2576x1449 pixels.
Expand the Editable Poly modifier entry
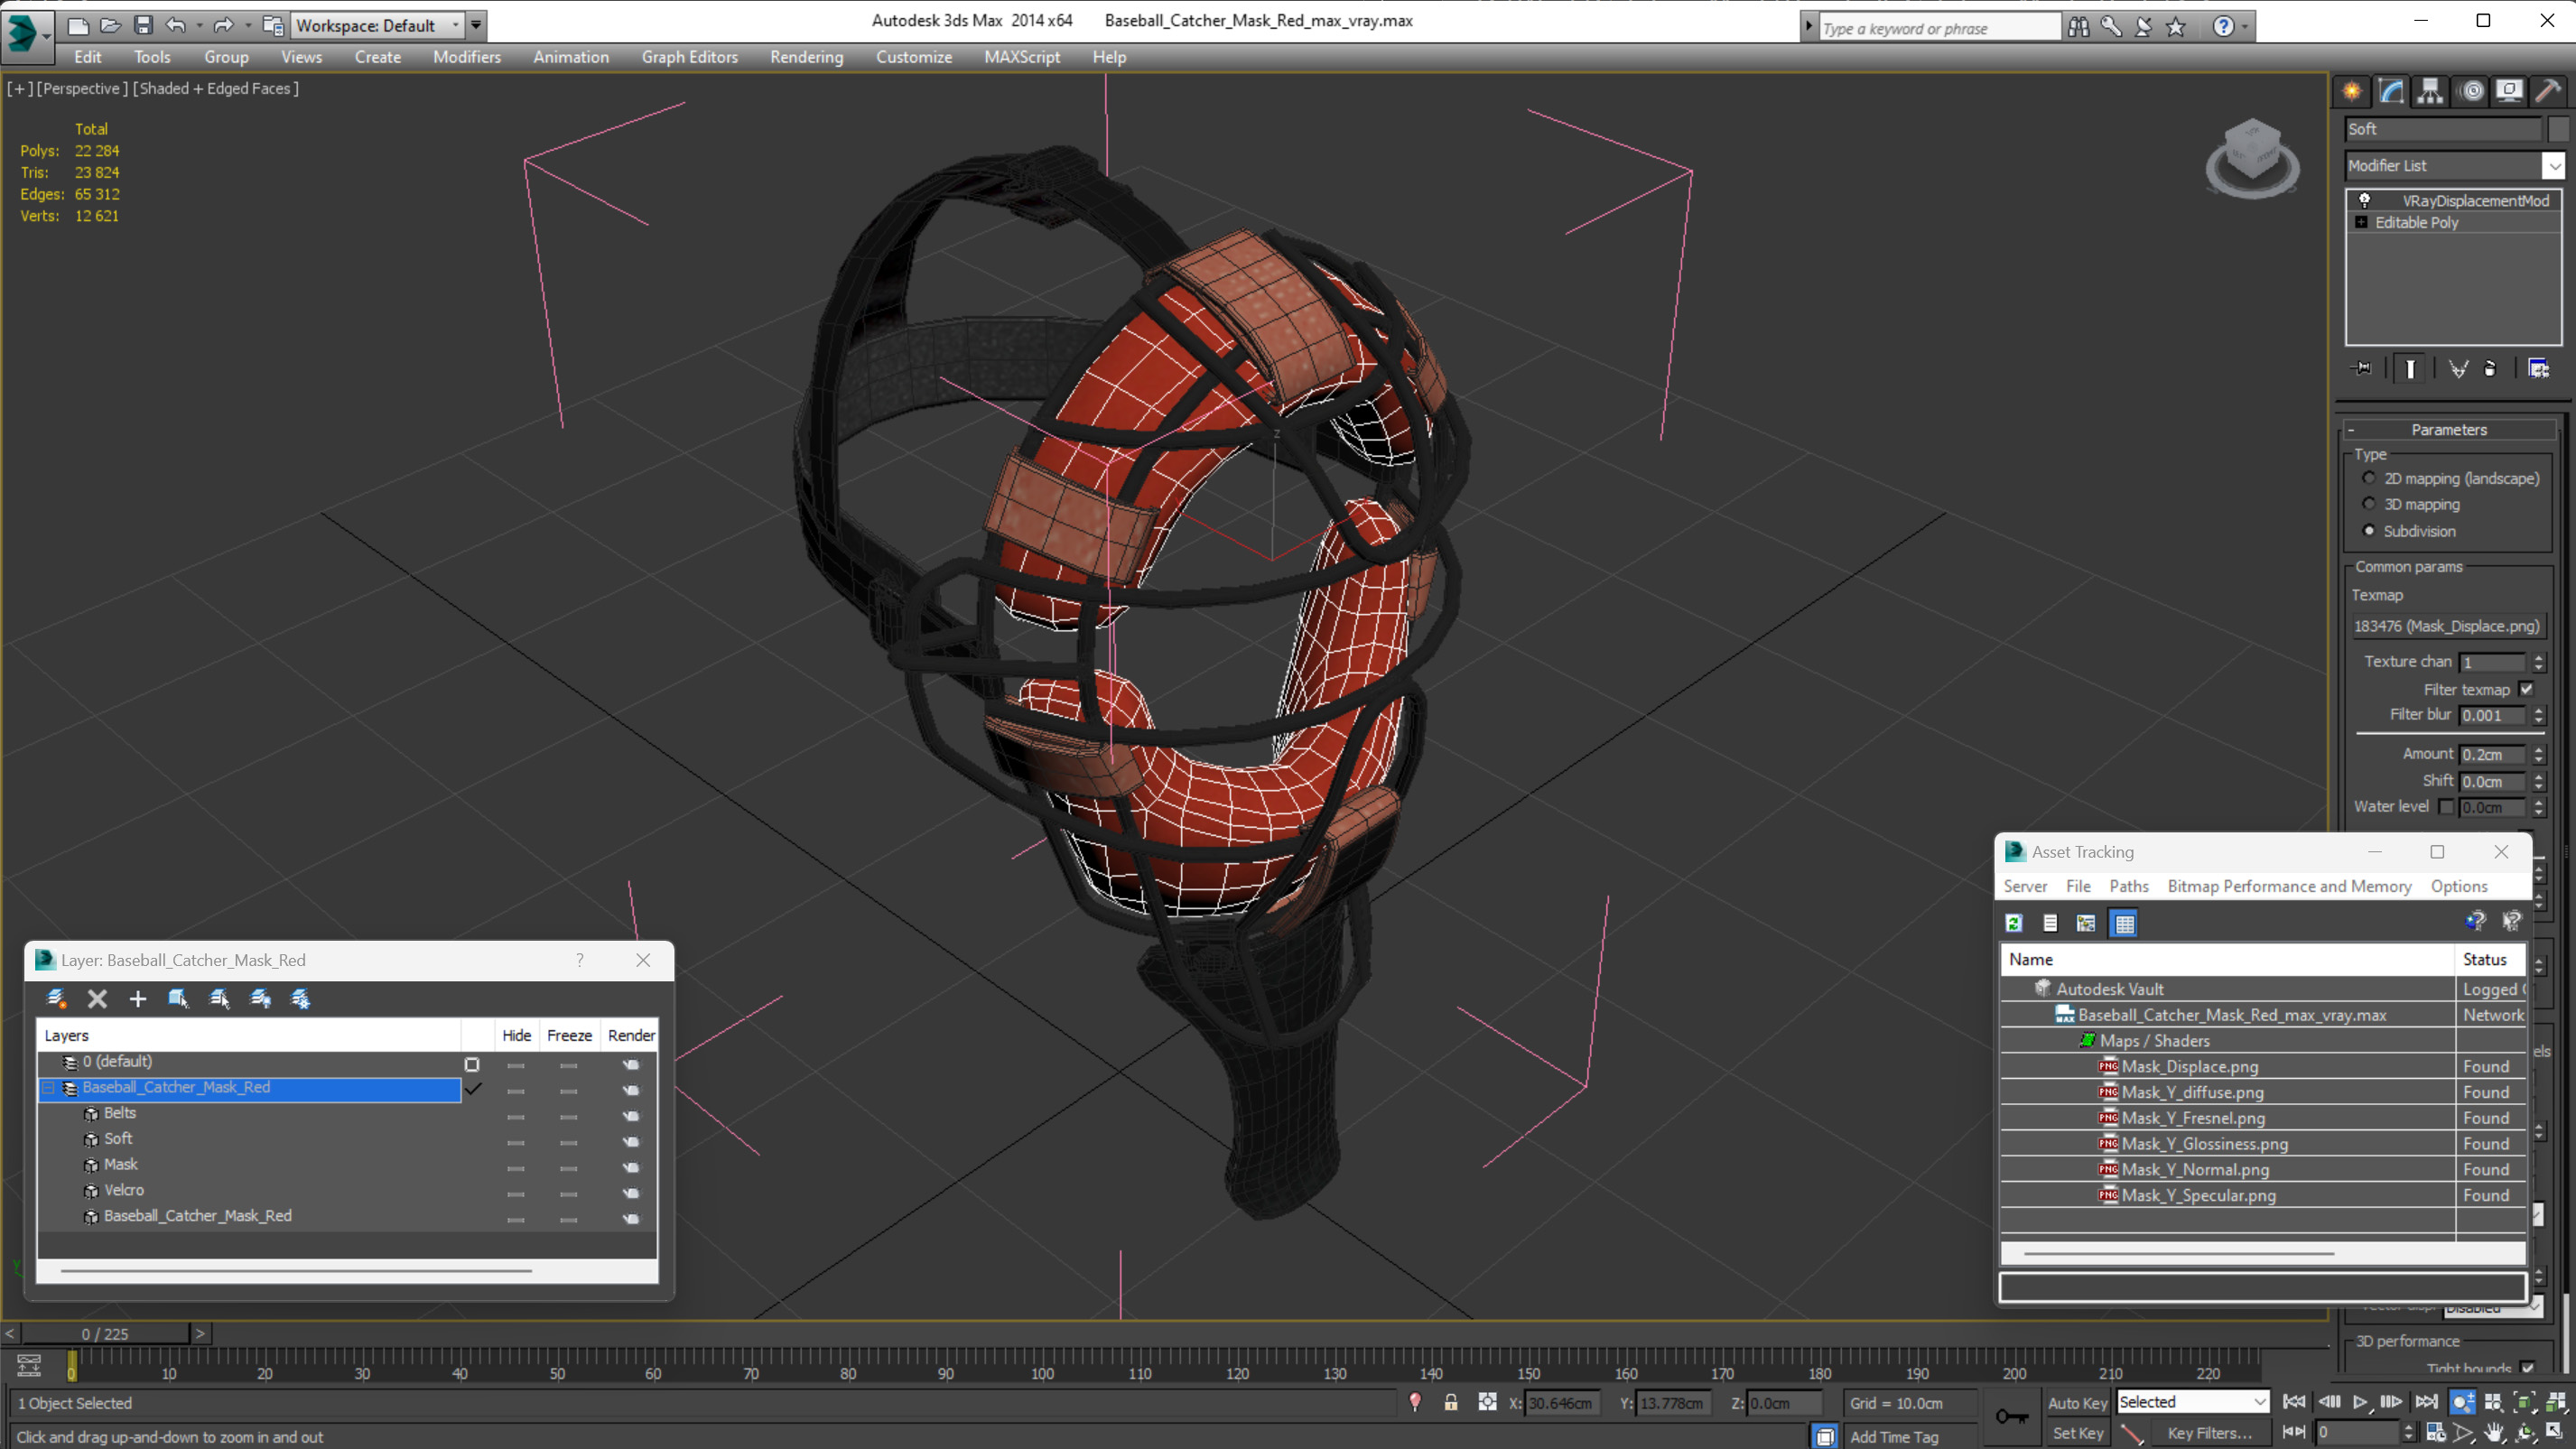coord(2361,222)
